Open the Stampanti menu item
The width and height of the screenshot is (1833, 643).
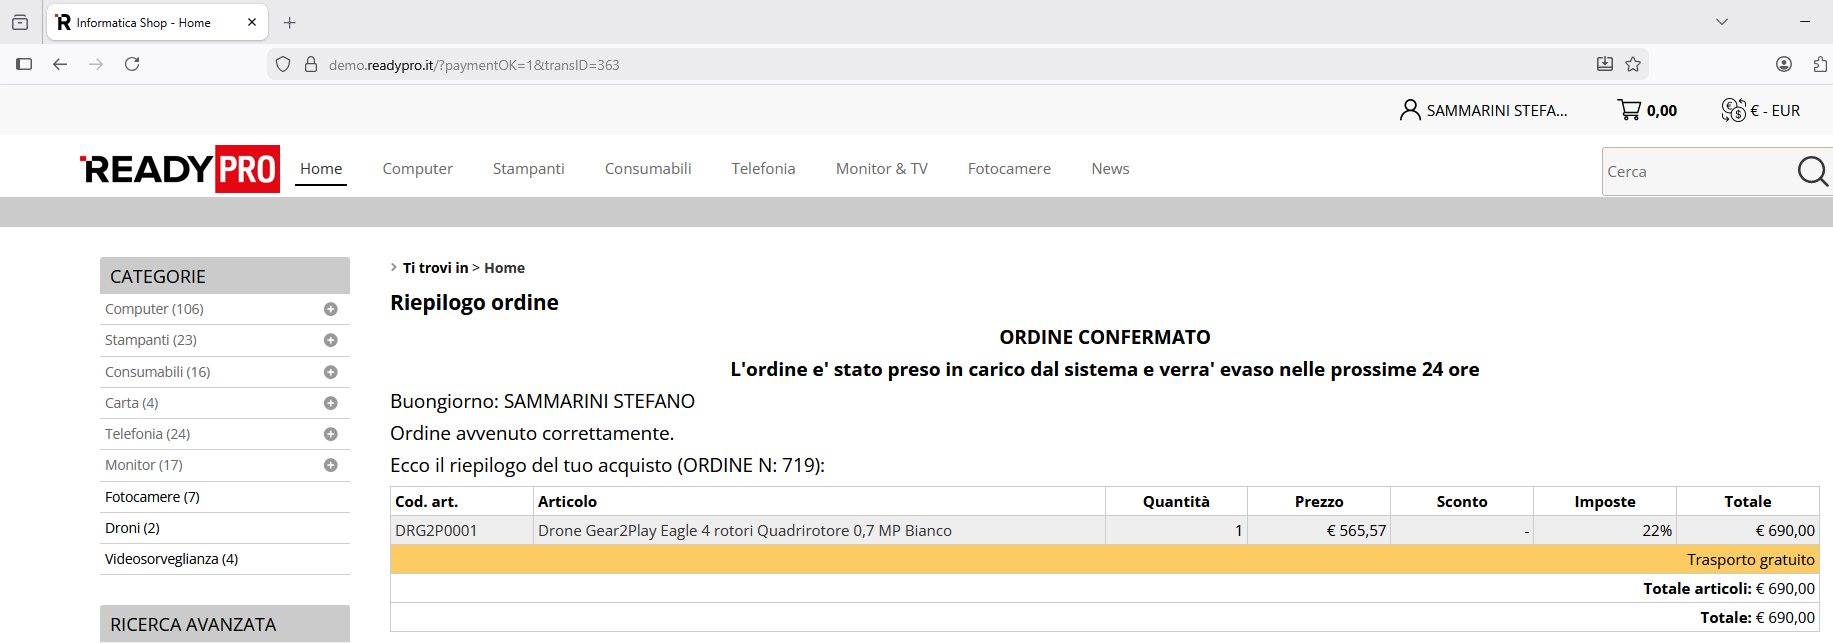pyautogui.click(x=528, y=169)
